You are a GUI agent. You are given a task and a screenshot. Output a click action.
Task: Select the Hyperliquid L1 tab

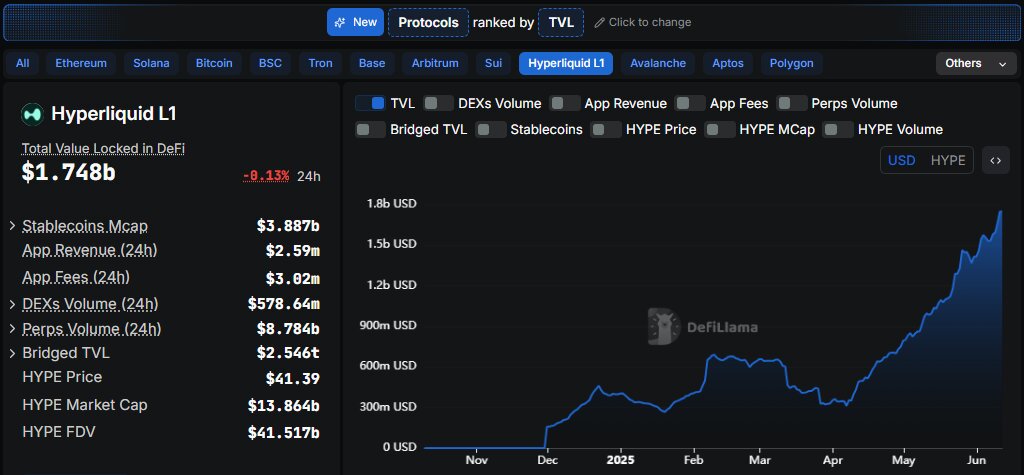coord(566,63)
